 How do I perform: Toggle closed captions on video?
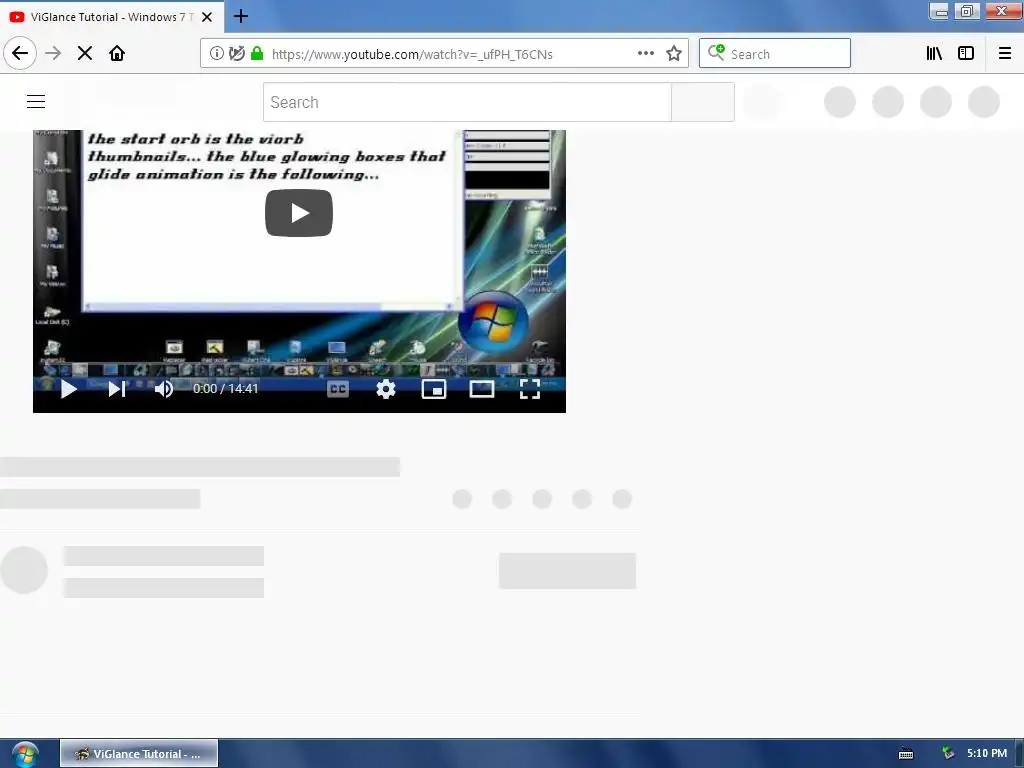coord(338,389)
